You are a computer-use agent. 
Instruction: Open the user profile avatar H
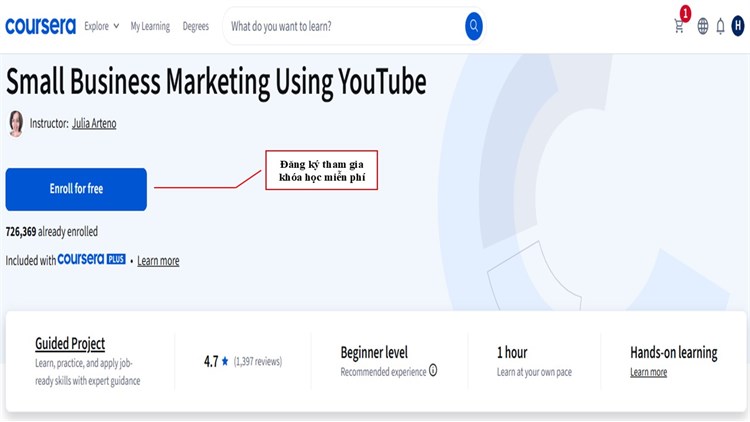click(x=738, y=27)
